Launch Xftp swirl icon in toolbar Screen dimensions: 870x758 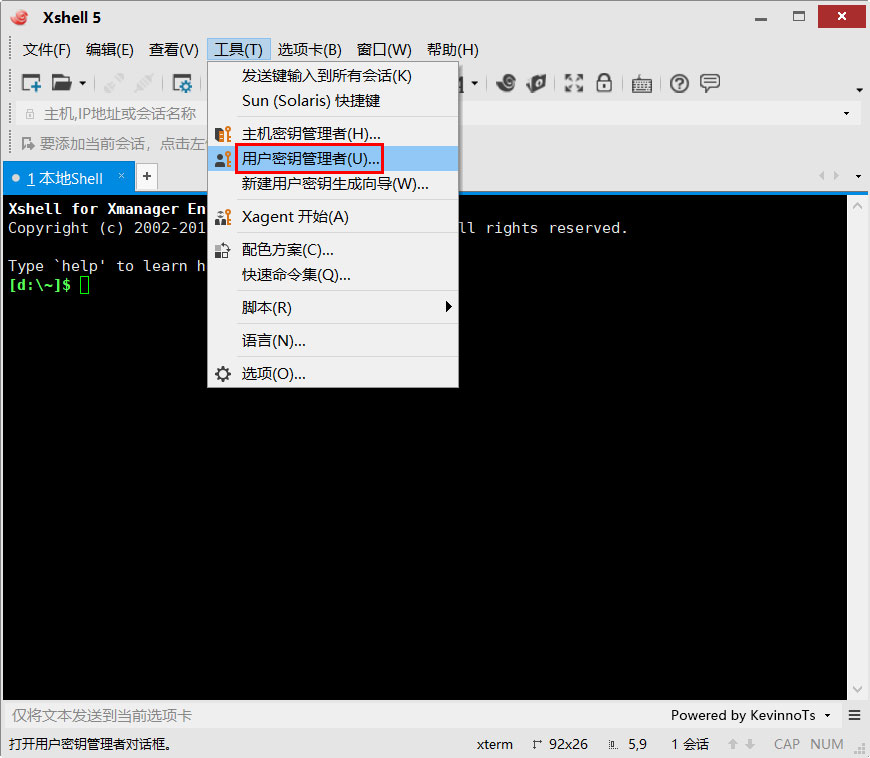click(505, 83)
